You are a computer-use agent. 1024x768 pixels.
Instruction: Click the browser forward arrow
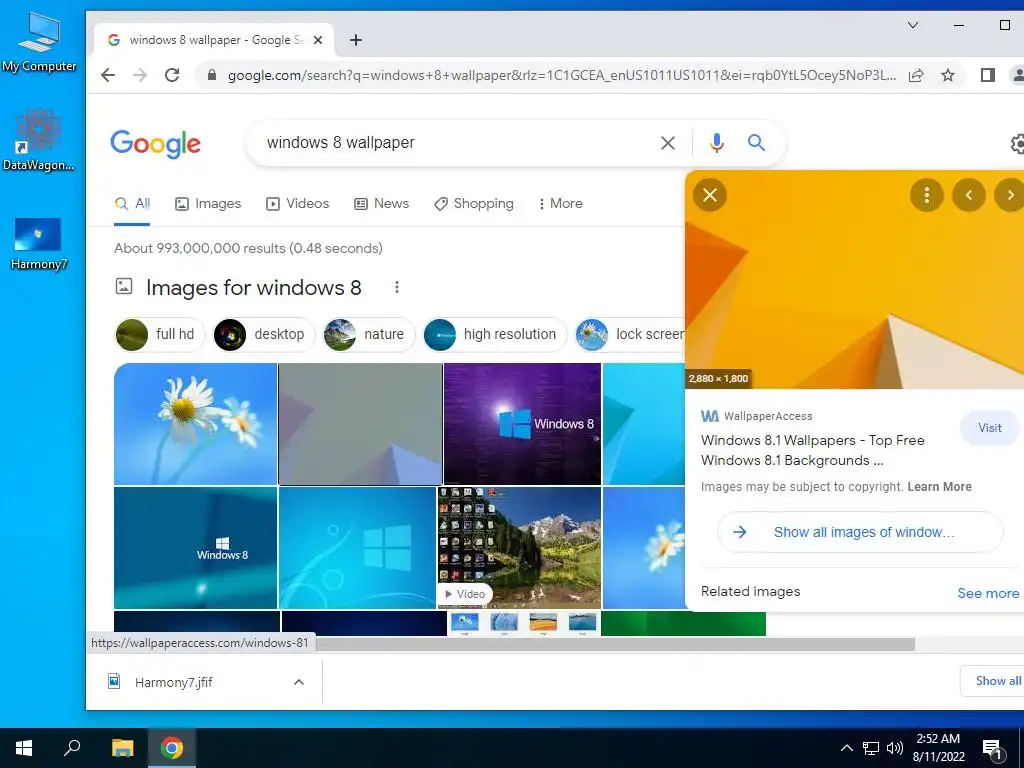pos(140,75)
